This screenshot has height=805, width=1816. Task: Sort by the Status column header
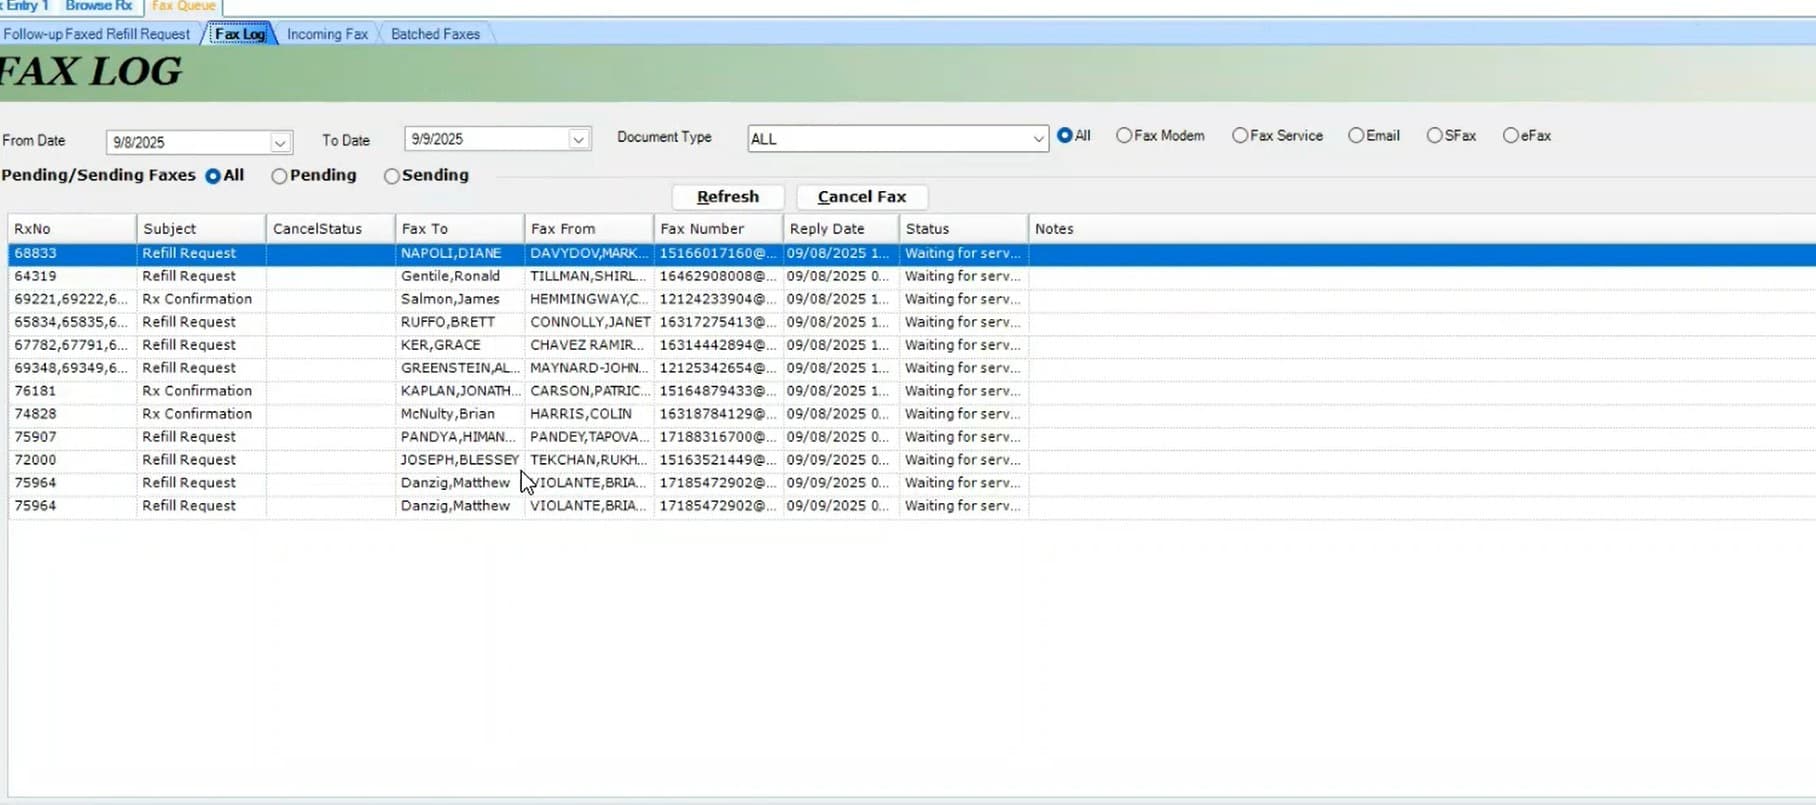964,229
